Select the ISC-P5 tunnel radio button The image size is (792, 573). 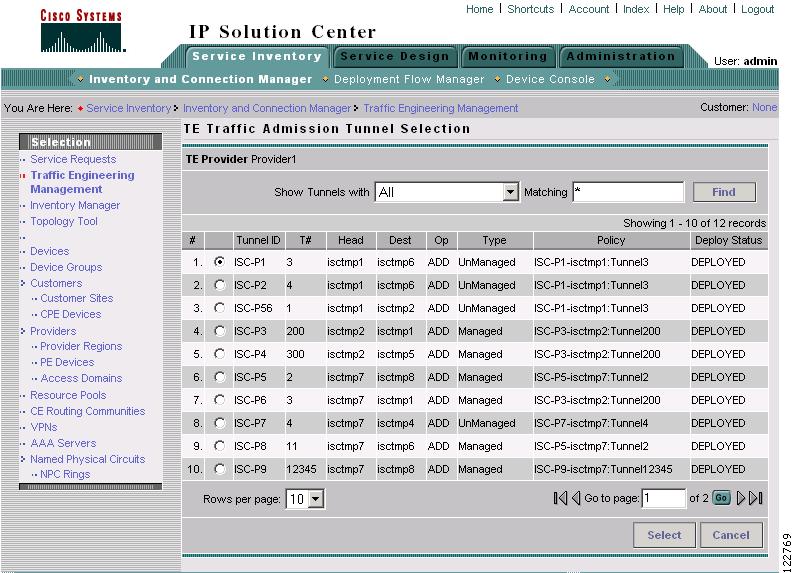(x=219, y=377)
